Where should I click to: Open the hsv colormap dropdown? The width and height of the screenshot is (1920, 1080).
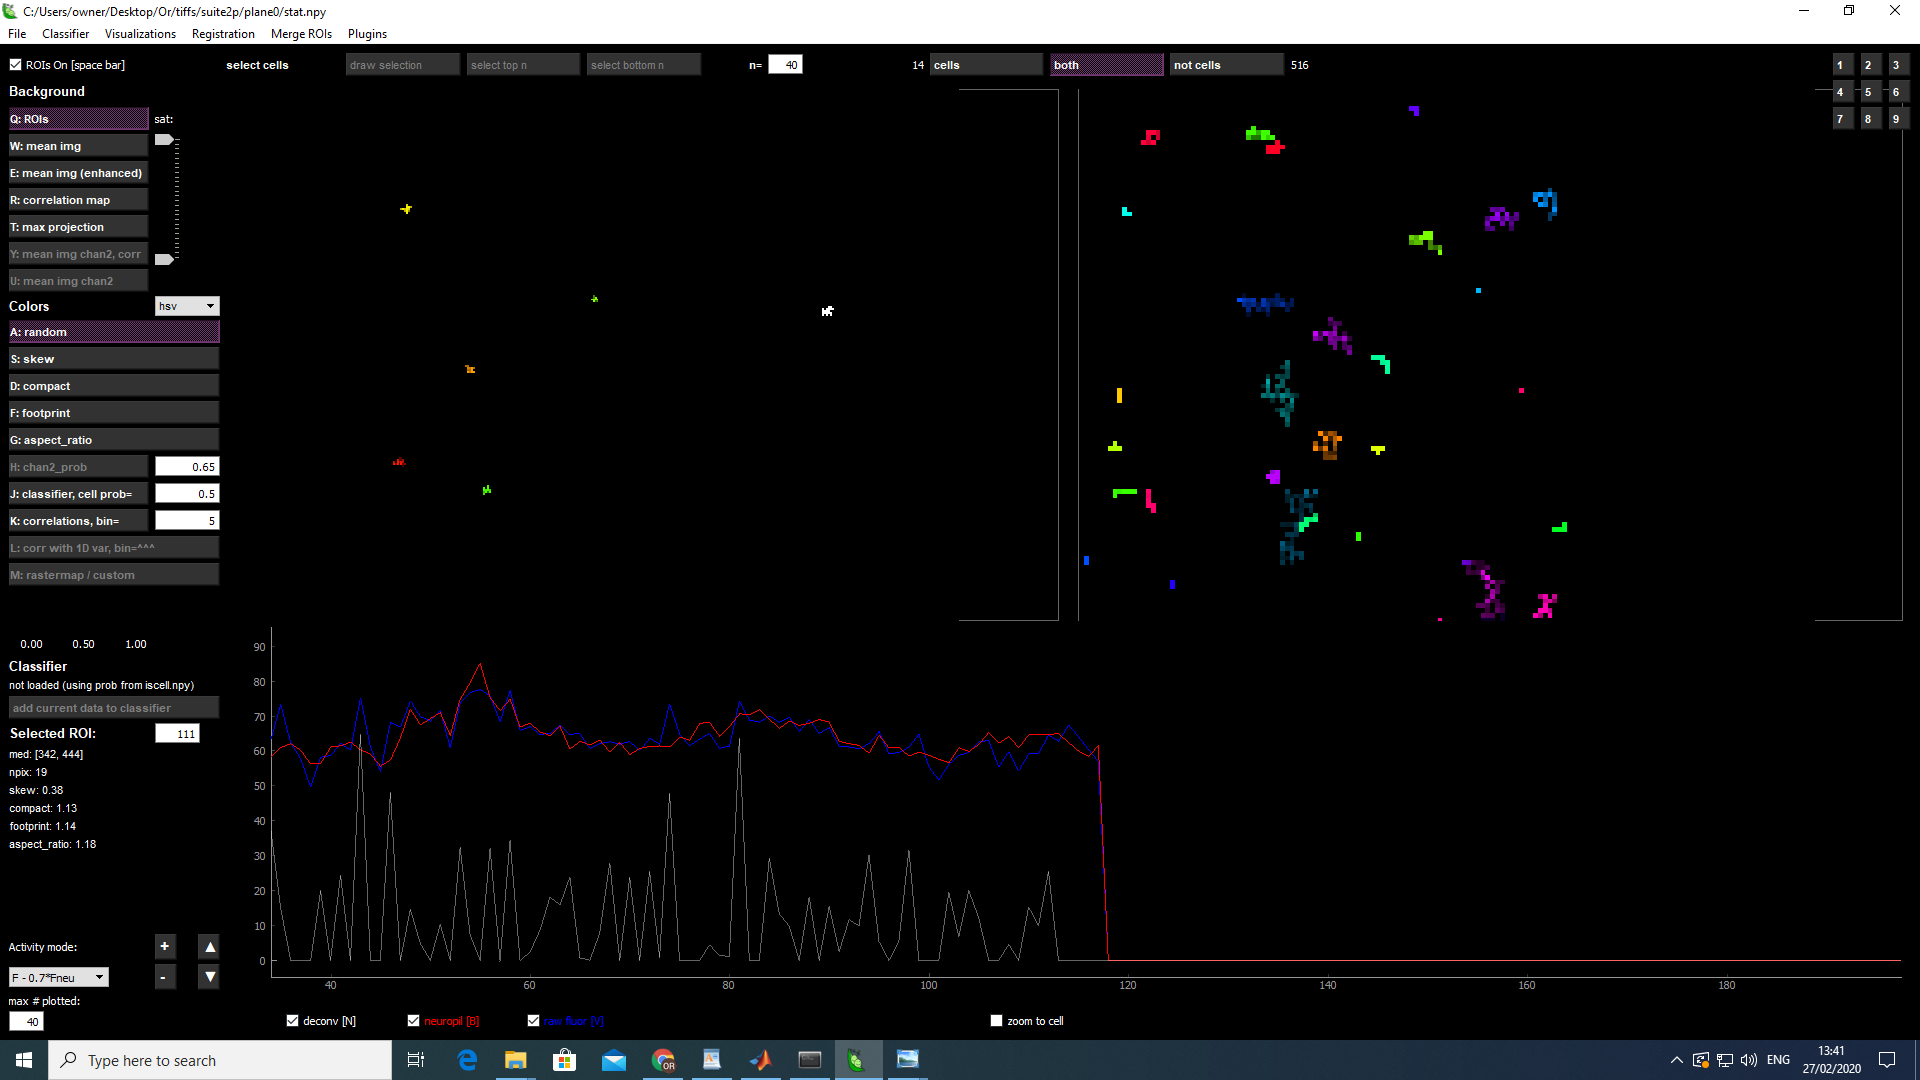187,306
